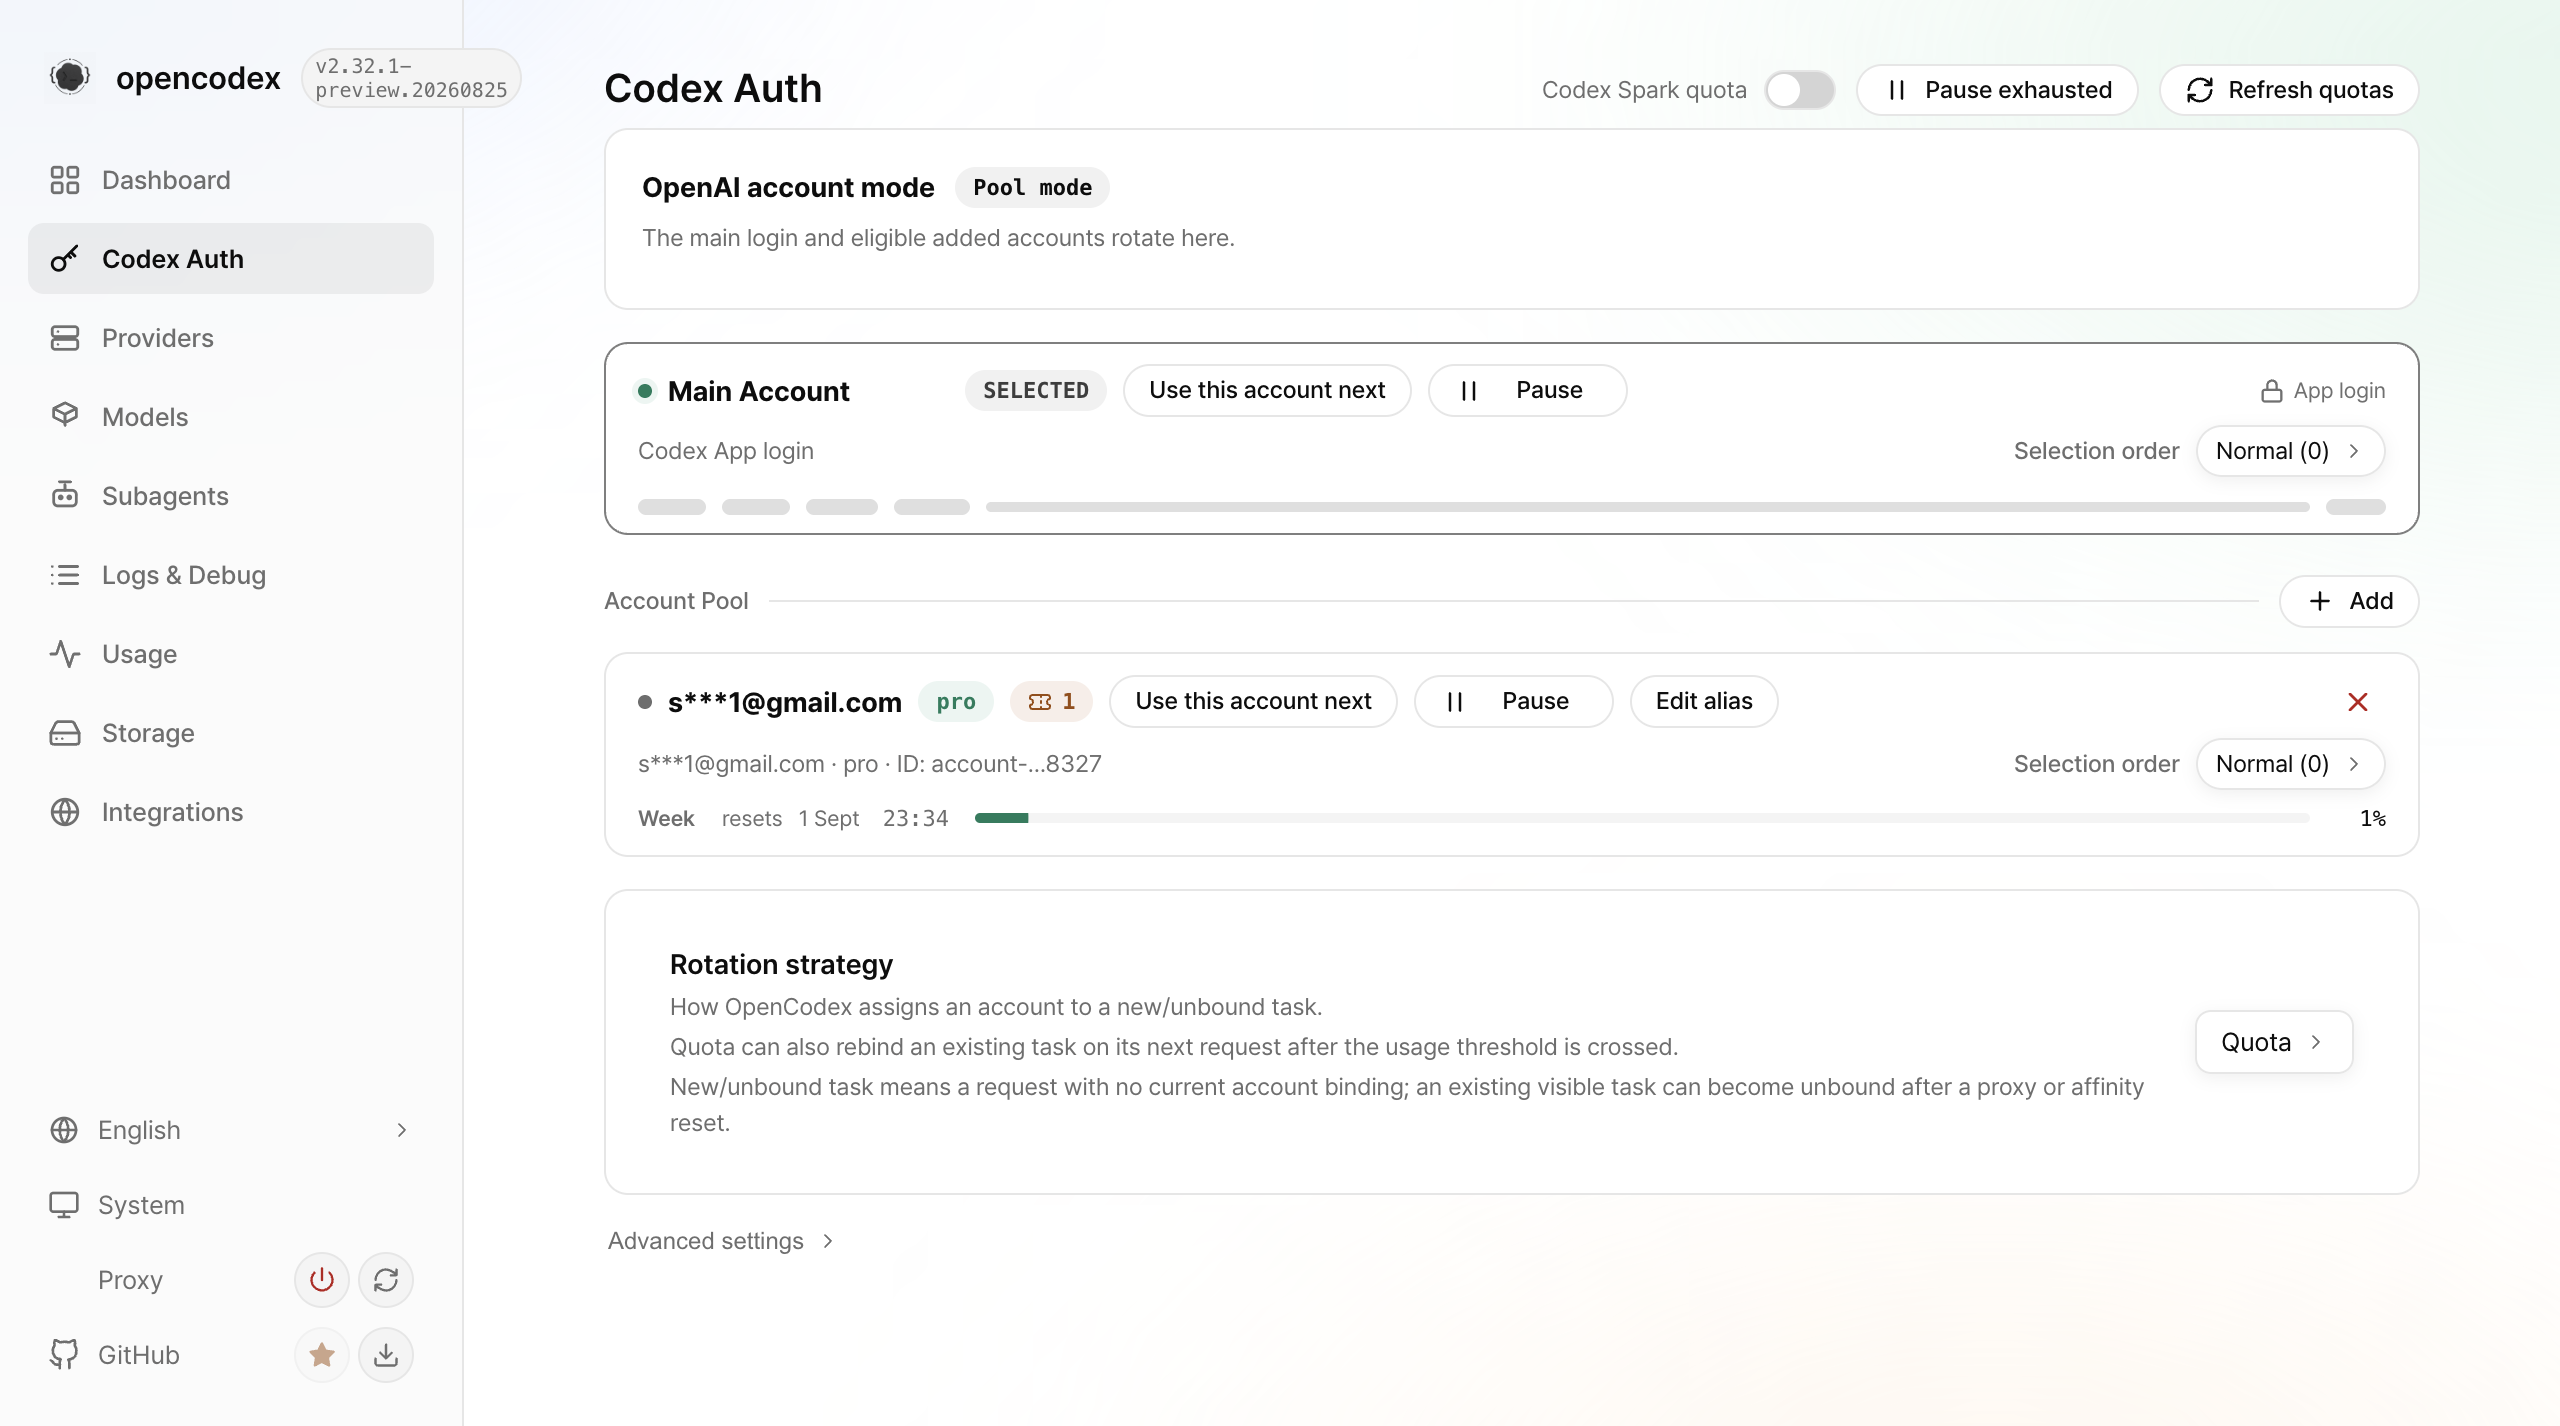Open the Integrations page
2560x1426 pixels.
(x=231, y=812)
